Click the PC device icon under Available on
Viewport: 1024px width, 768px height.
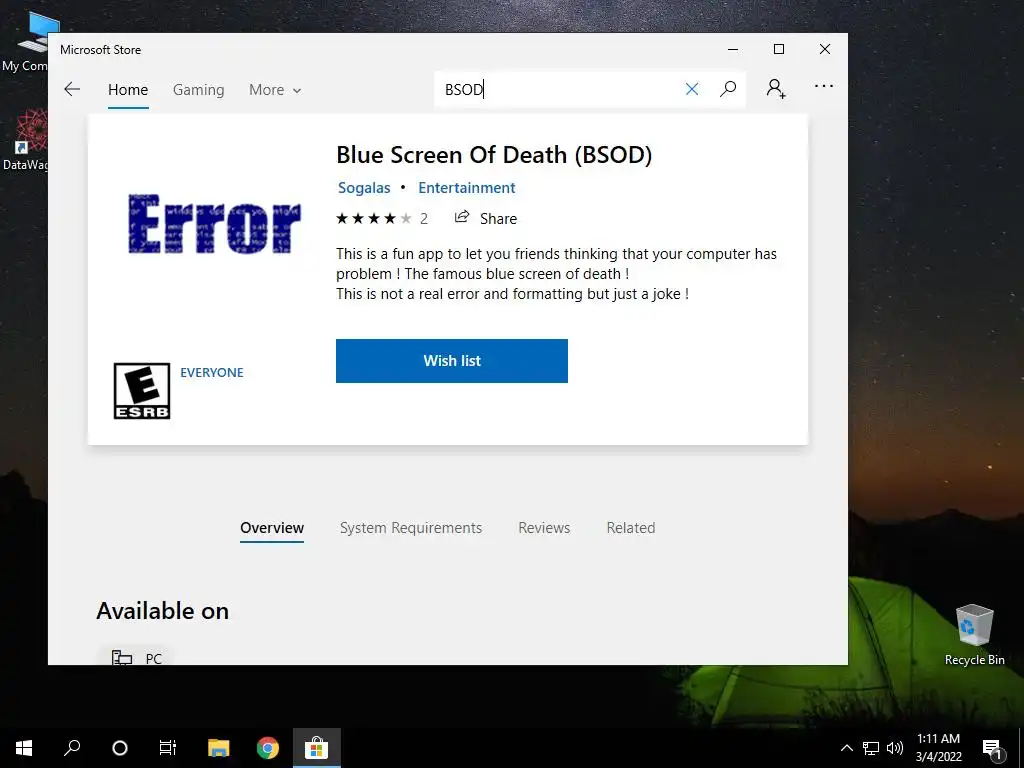pos(121,657)
